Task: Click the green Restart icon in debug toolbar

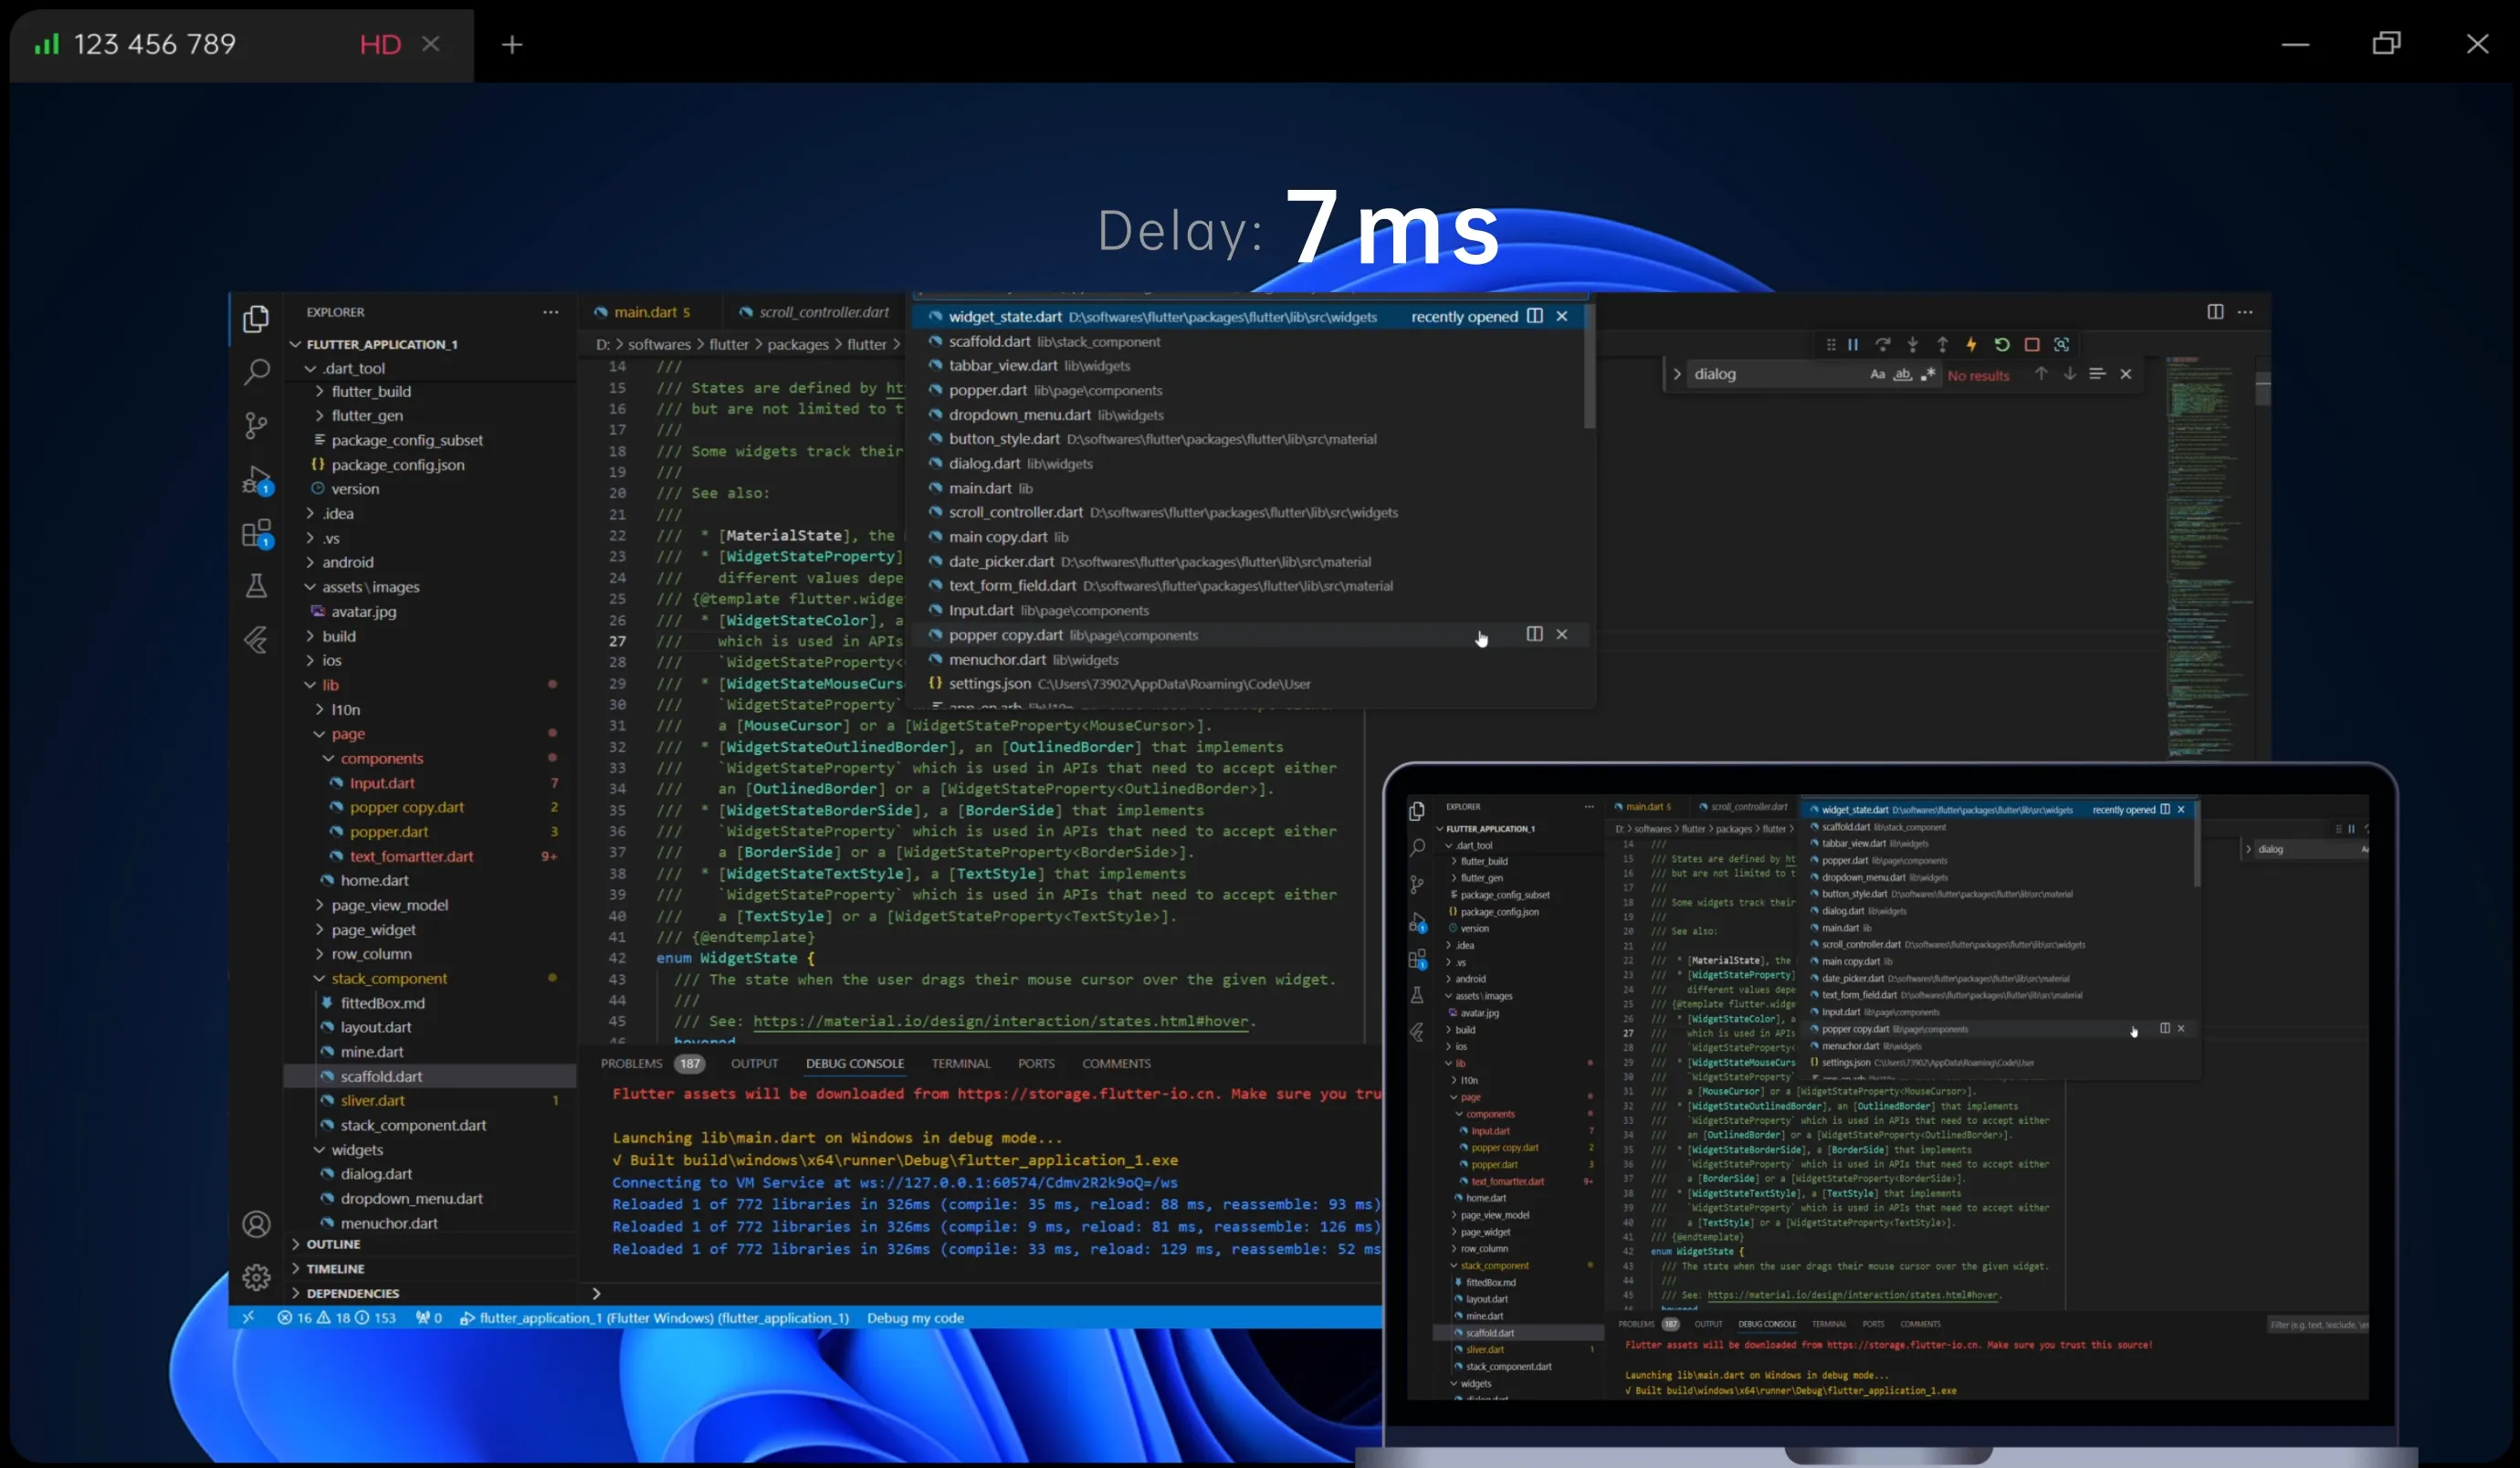Action: [x=2002, y=344]
